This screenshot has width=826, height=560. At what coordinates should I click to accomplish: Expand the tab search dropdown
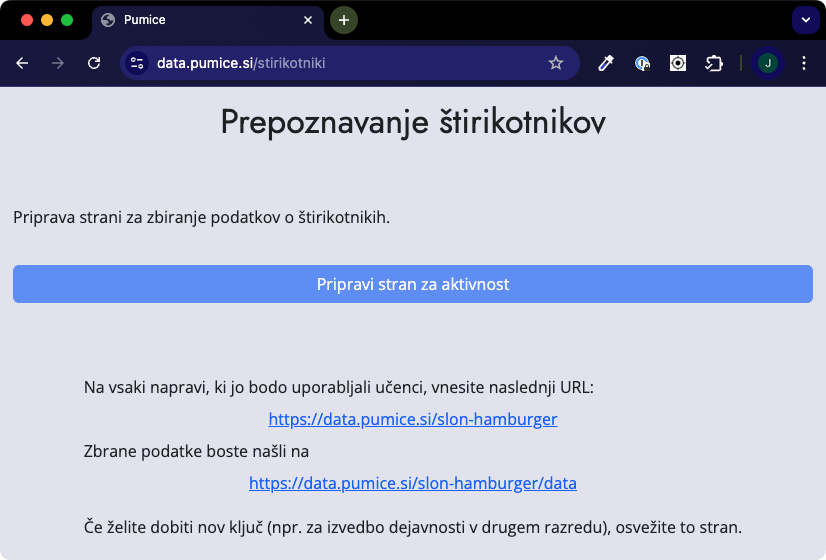tap(805, 20)
